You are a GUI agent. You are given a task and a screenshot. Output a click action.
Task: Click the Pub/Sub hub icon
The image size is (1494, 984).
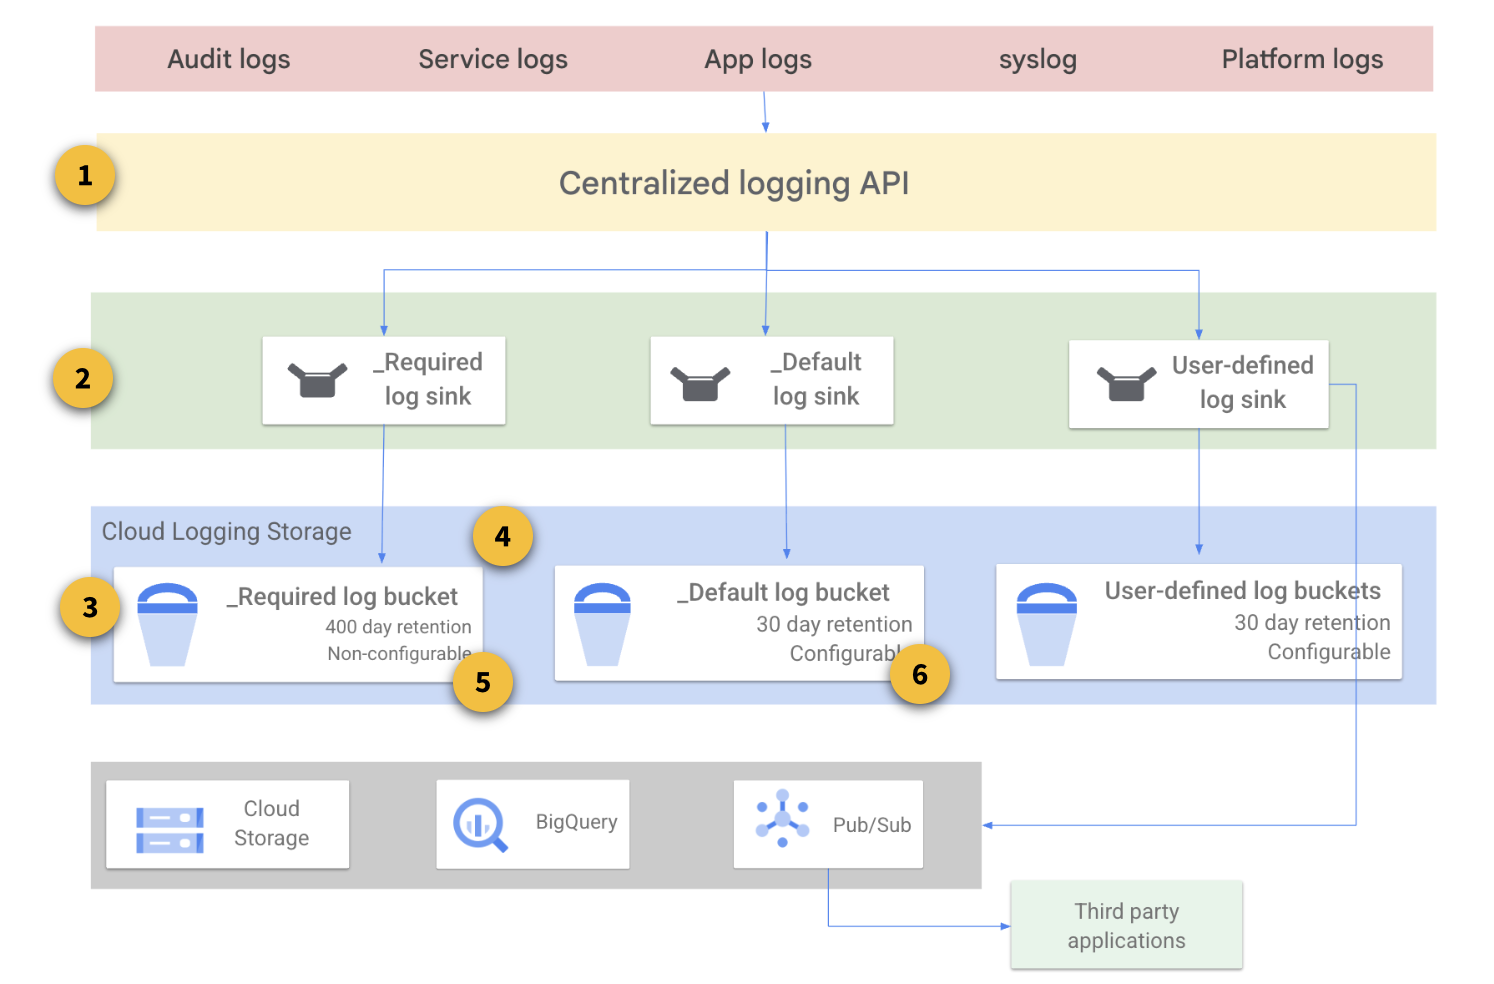pos(782,819)
